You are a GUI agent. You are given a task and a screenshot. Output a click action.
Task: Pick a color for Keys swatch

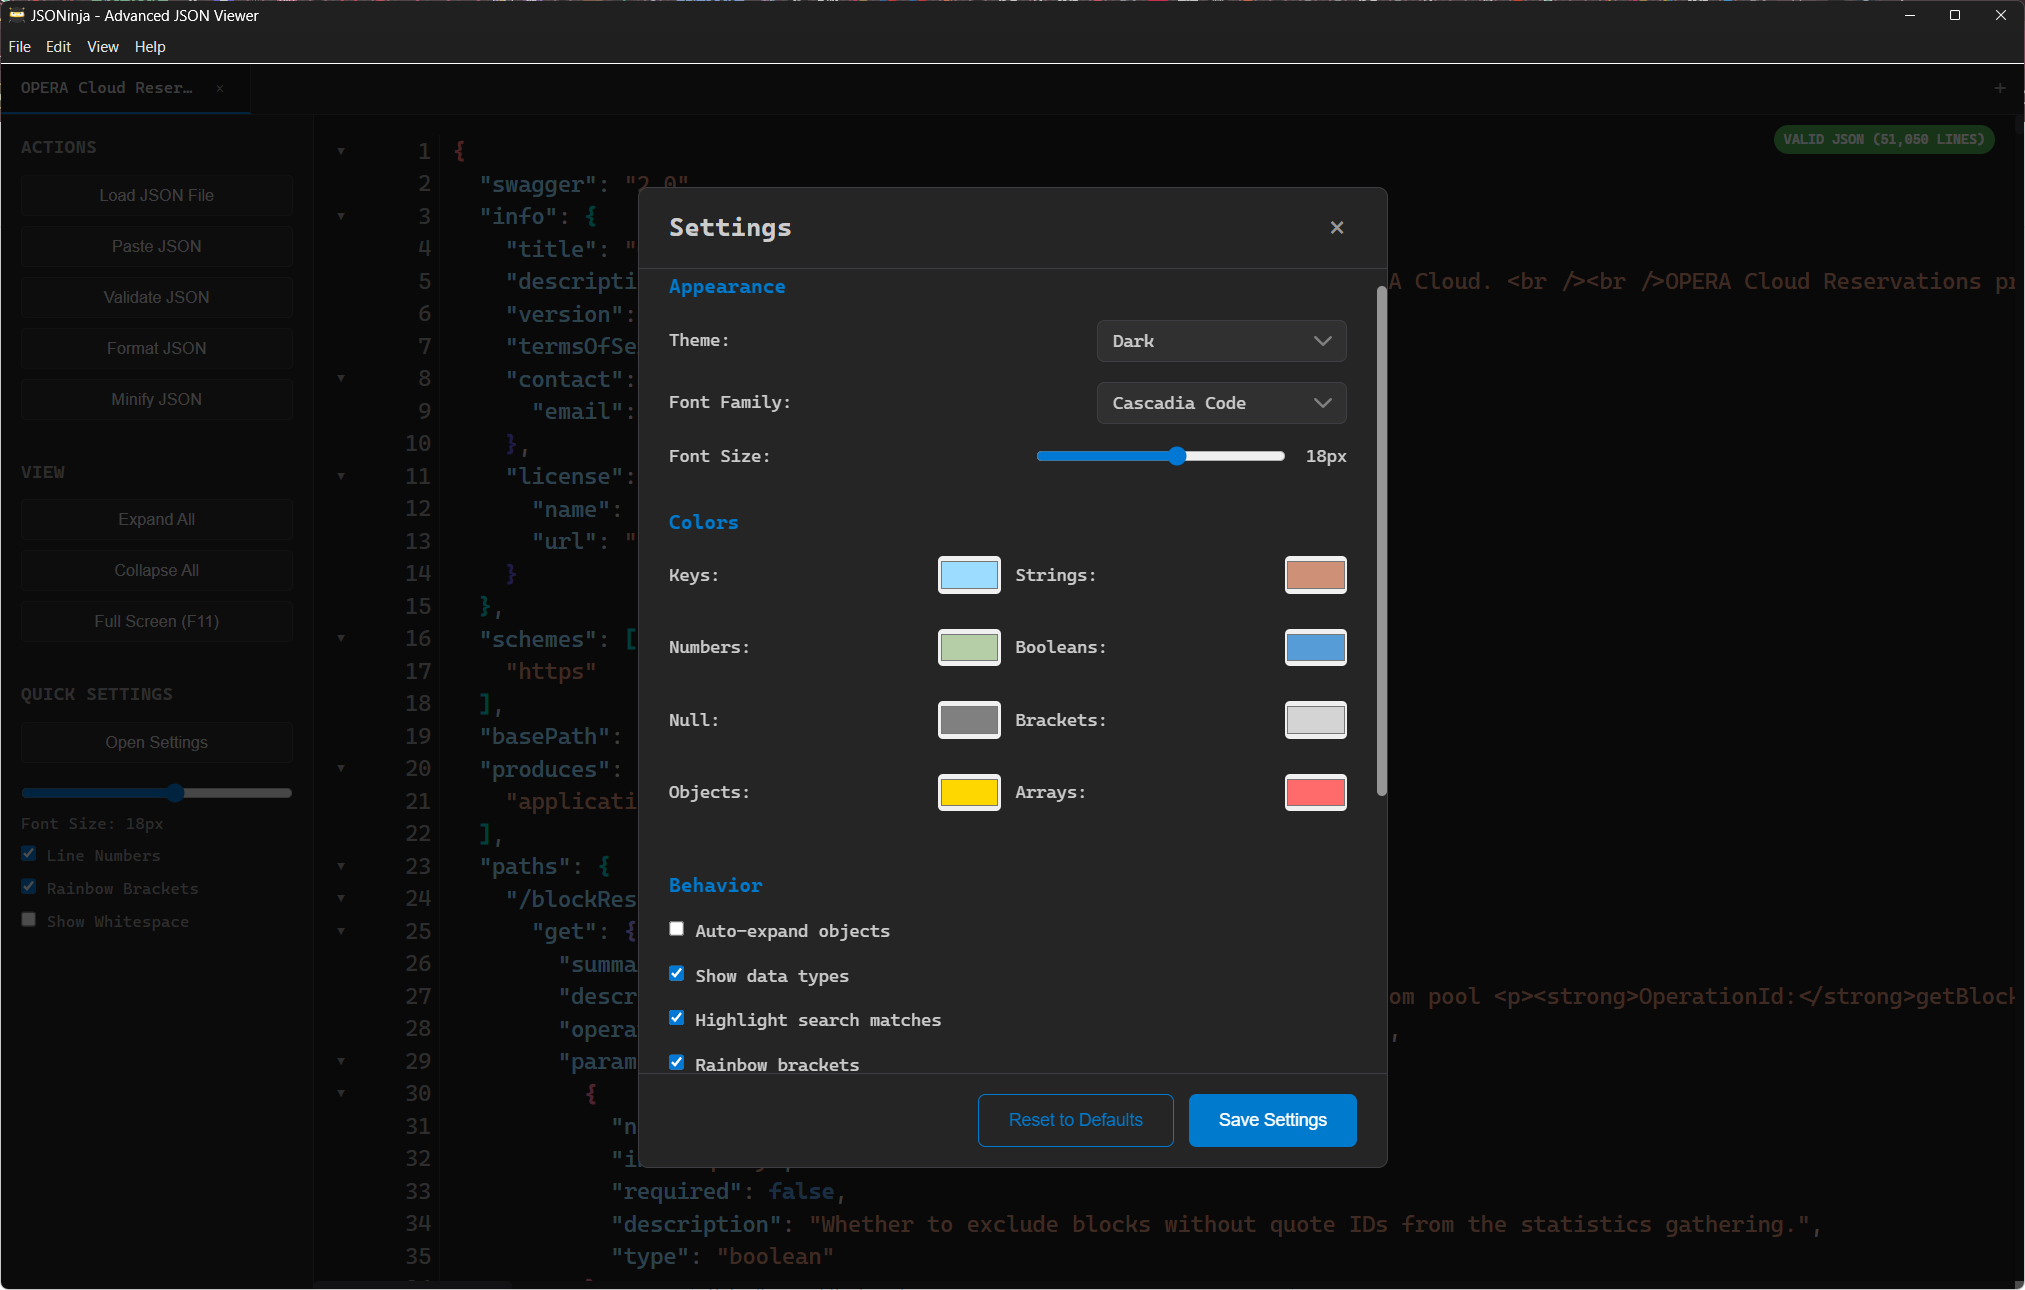point(969,575)
